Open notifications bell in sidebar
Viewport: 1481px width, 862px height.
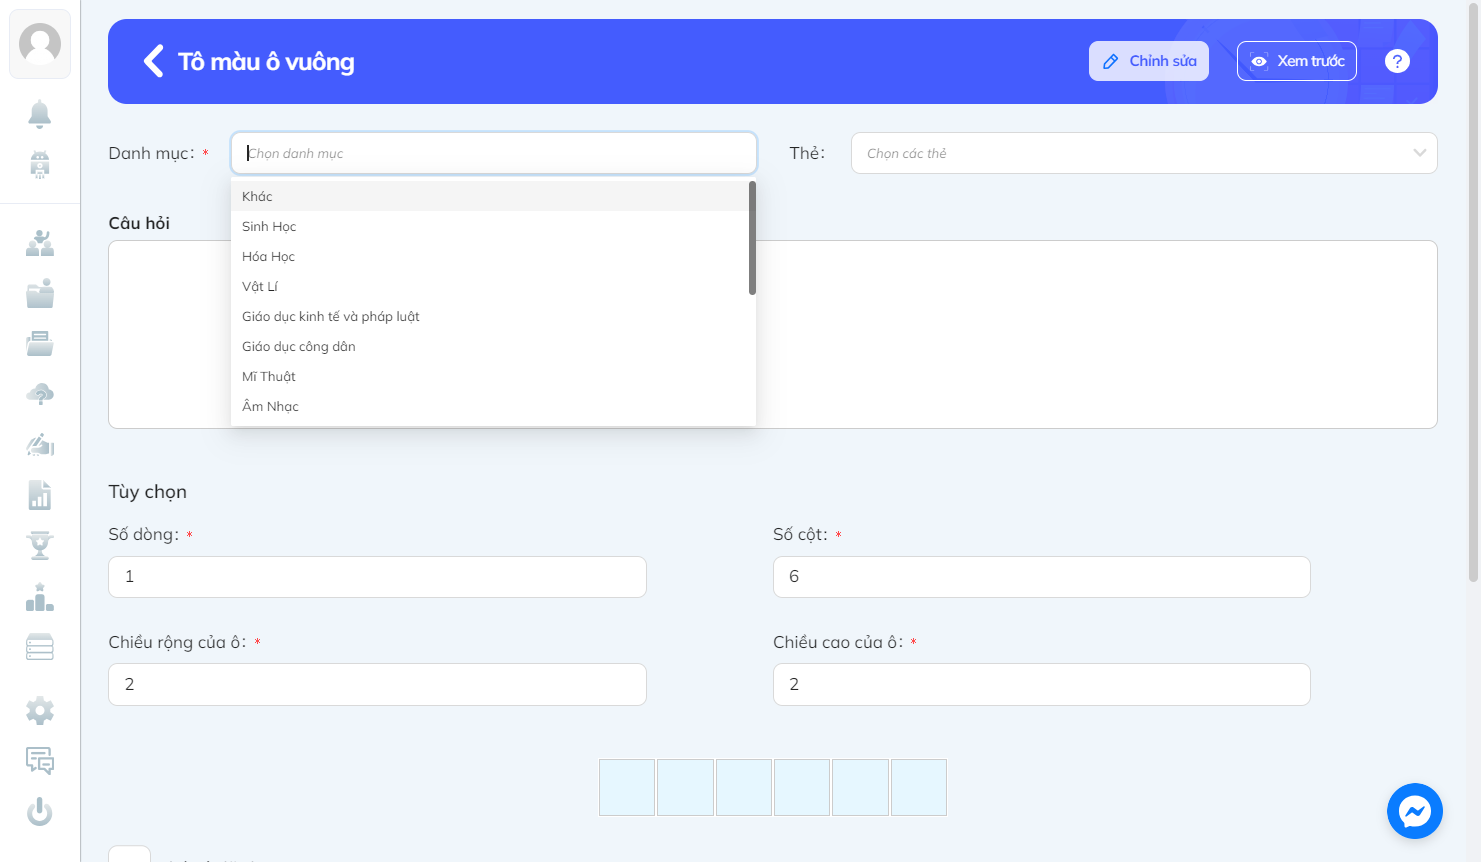click(x=40, y=114)
